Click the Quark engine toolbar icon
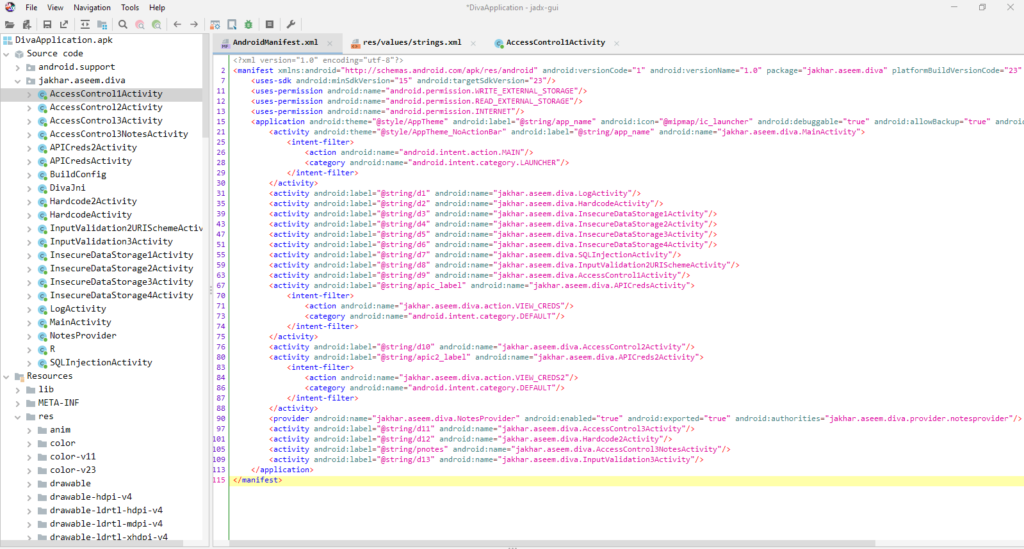 click(232, 25)
